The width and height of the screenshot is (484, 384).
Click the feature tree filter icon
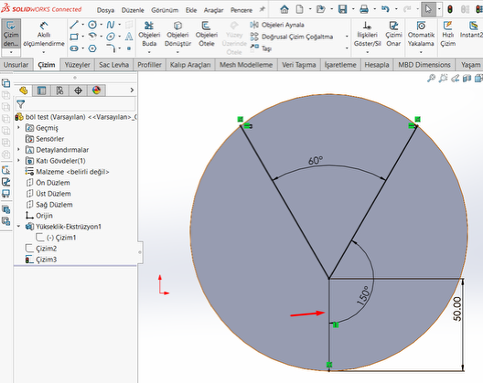(21, 104)
